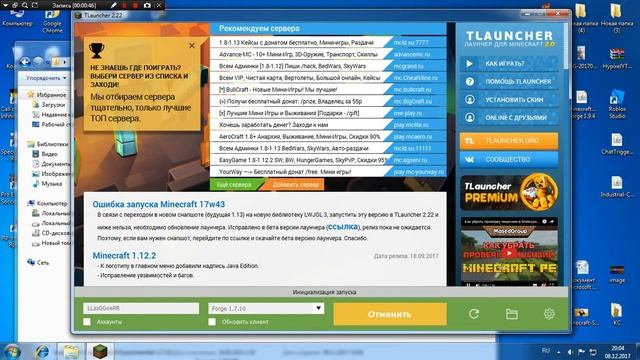Open Internet Explorer from the taskbar
The image size is (640, 360).
[42, 352]
